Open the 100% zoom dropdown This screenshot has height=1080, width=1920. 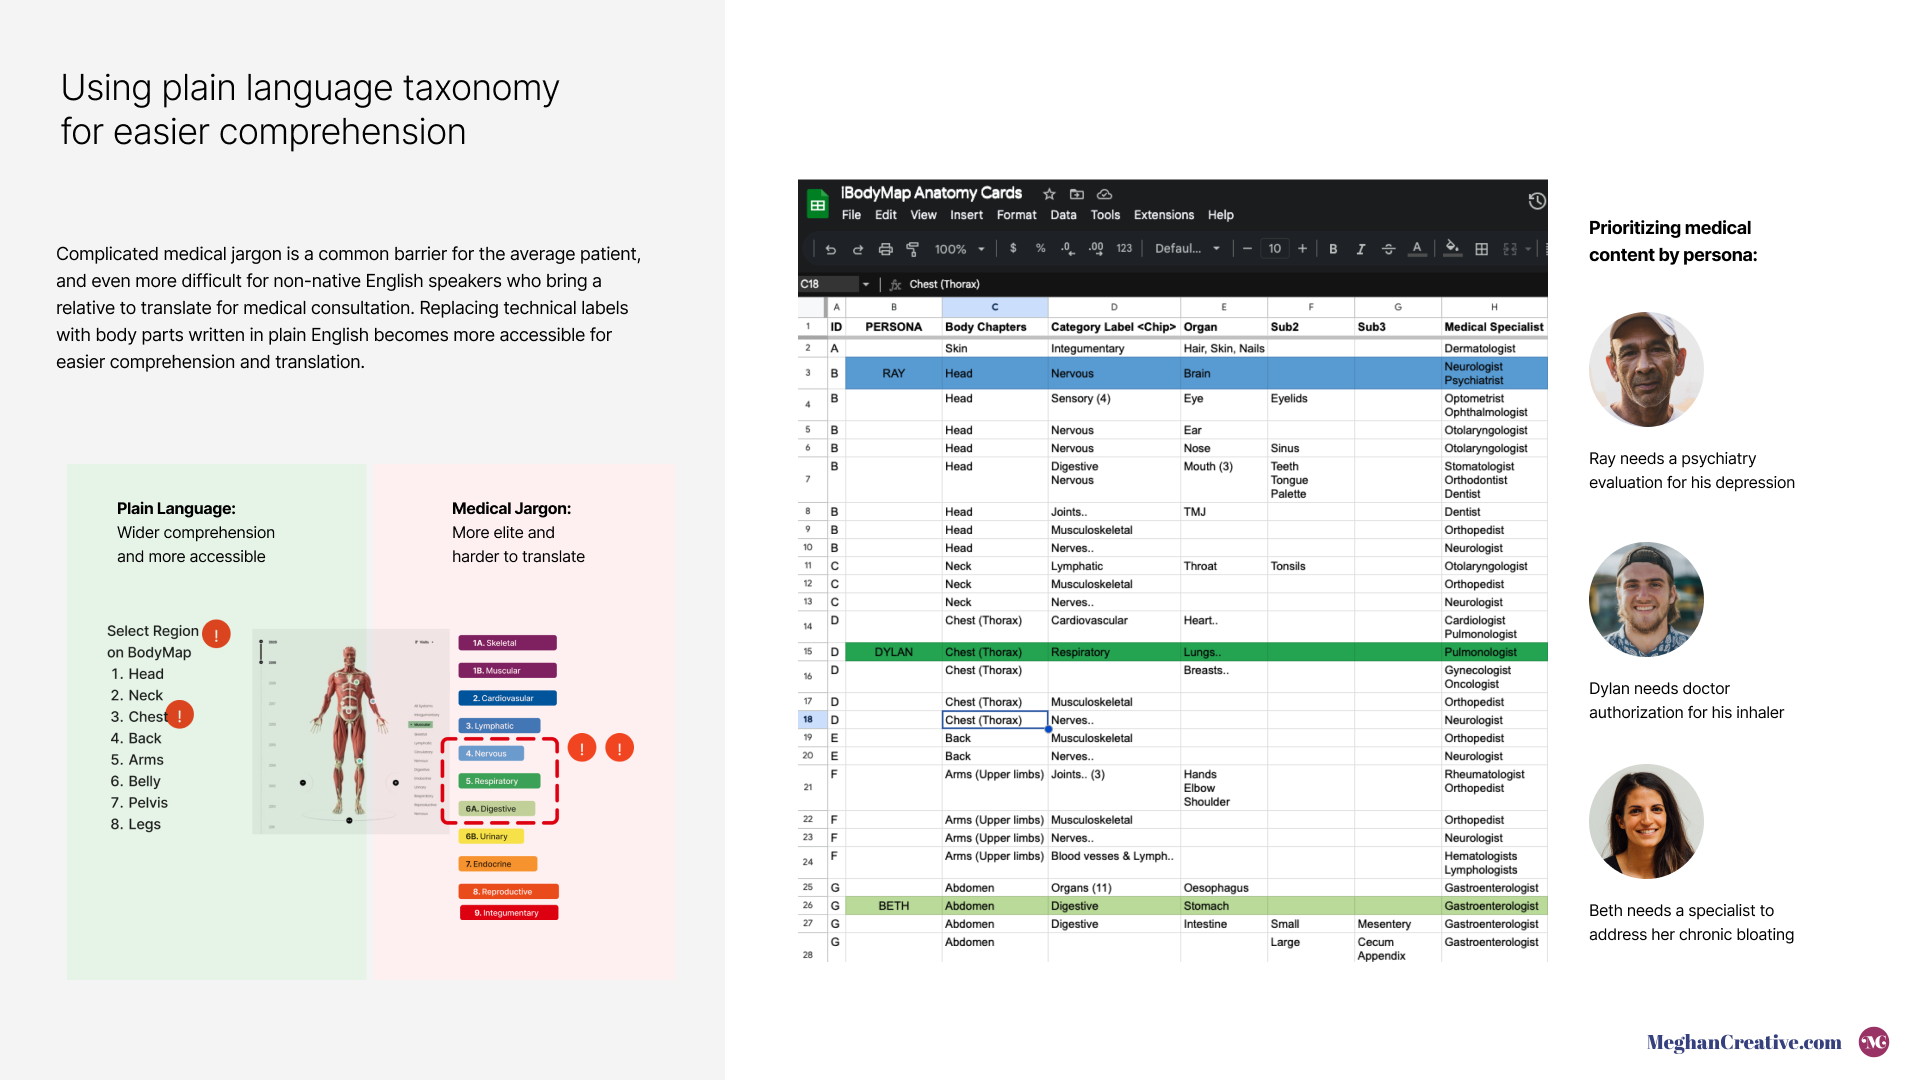click(x=959, y=249)
